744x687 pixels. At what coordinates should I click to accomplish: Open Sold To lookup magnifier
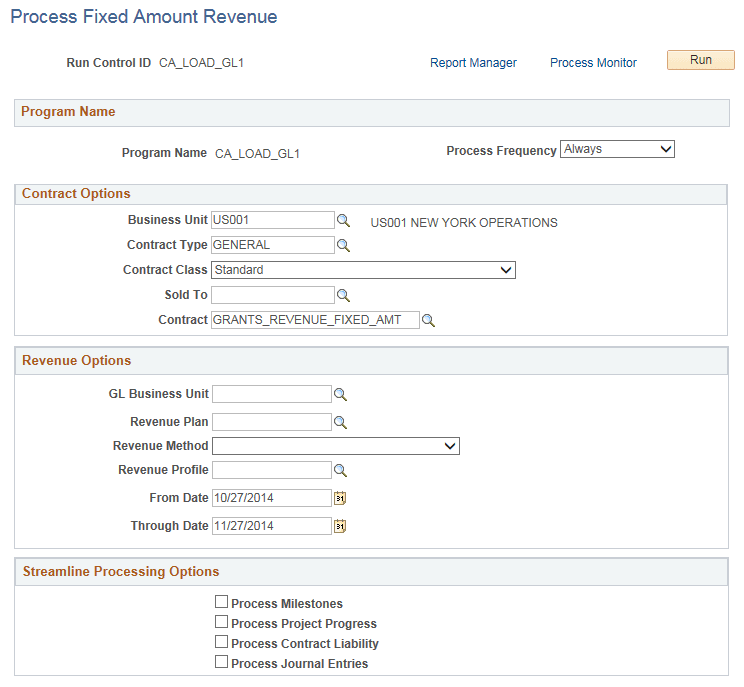[x=343, y=296]
